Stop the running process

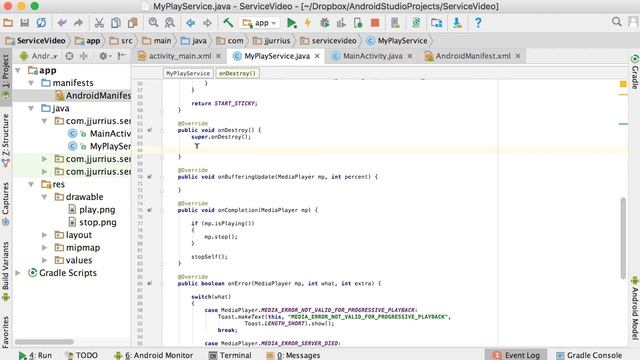point(375,23)
